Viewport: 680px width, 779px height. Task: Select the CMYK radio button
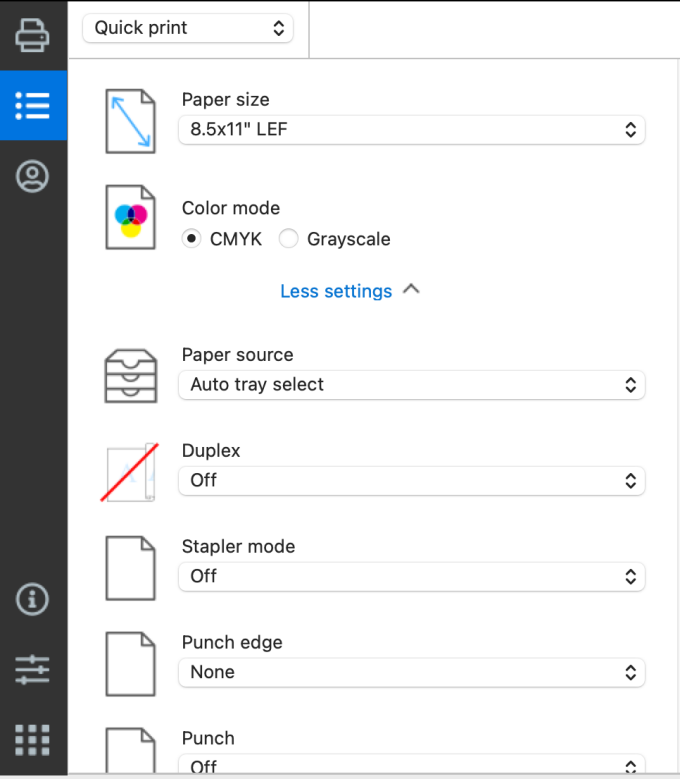click(x=191, y=239)
